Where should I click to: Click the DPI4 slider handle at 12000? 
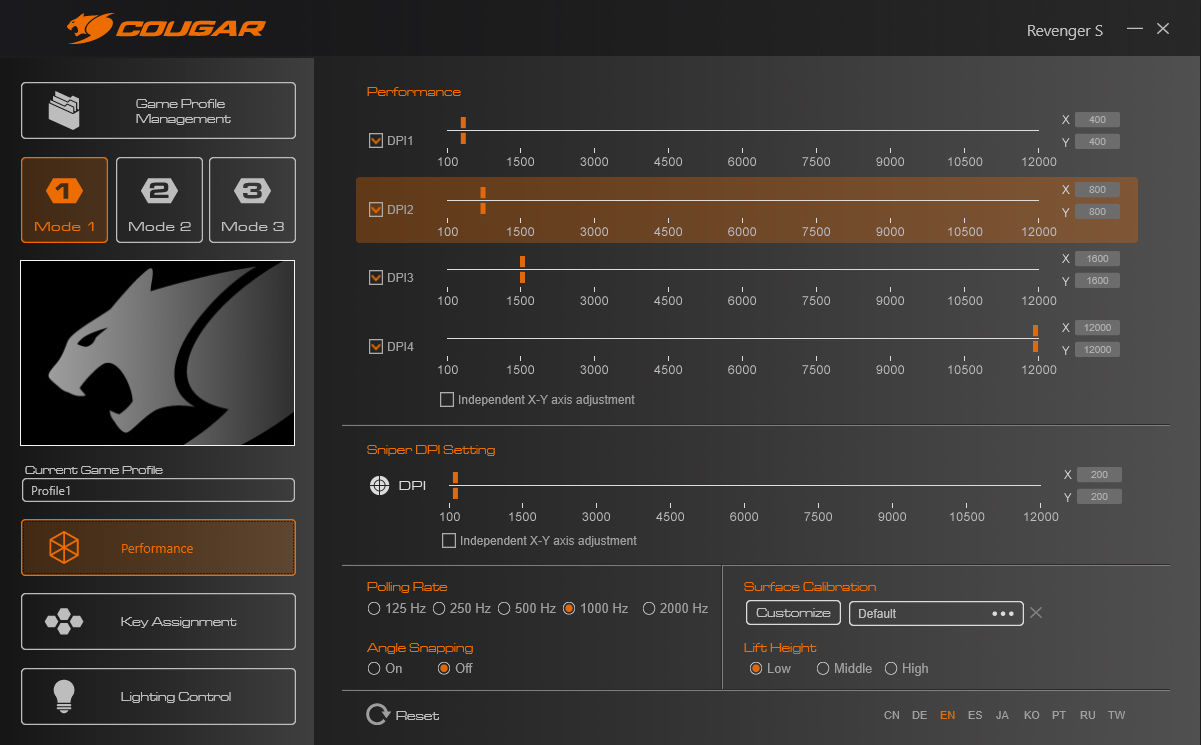coord(1036,338)
